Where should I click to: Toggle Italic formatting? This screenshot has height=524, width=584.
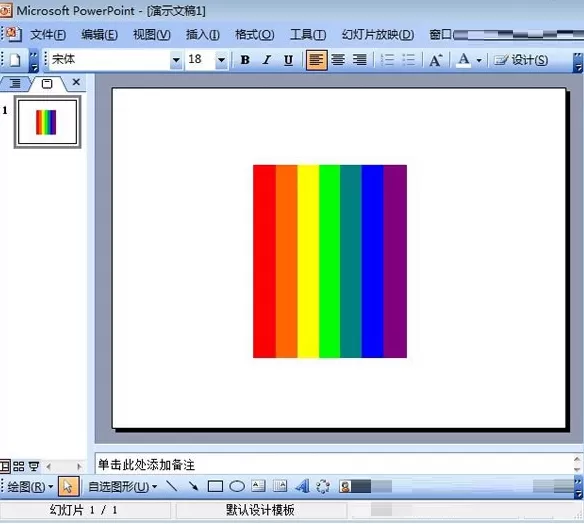(x=266, y=60)
